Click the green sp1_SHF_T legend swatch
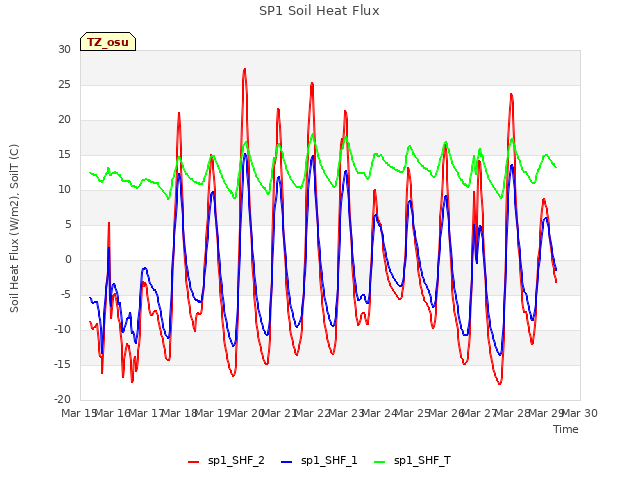The height and width of the screenshot is (480, 640). pos(380,462)
